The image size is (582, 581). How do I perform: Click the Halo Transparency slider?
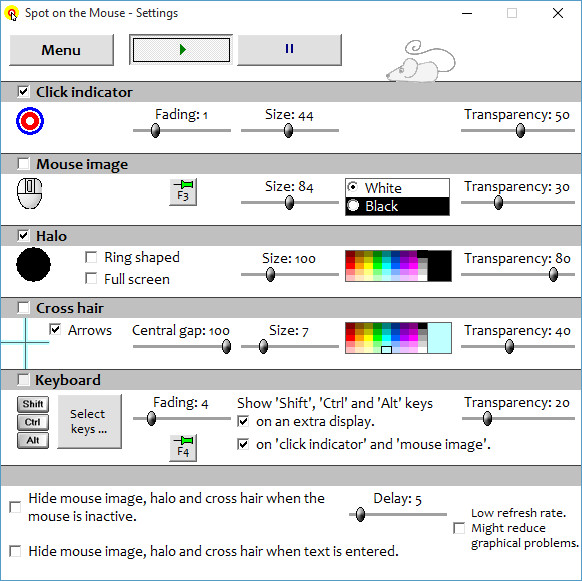[x=518, y=275]
